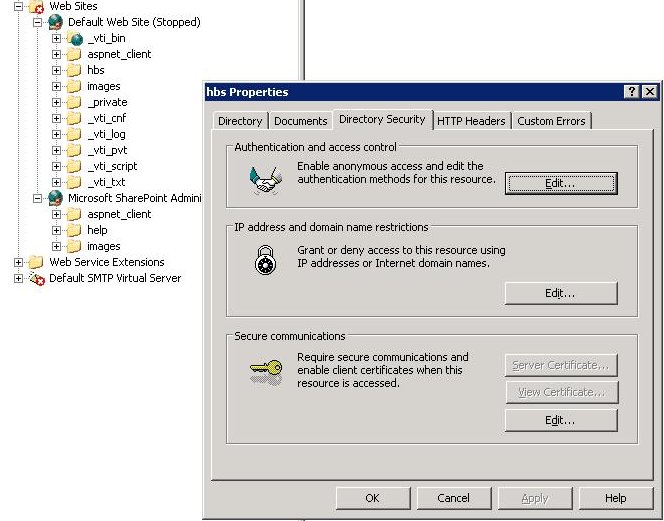This screenshot has height=521, width=664.
Task: Select the images folder under Default Web Site
Action: click(103, 86)
